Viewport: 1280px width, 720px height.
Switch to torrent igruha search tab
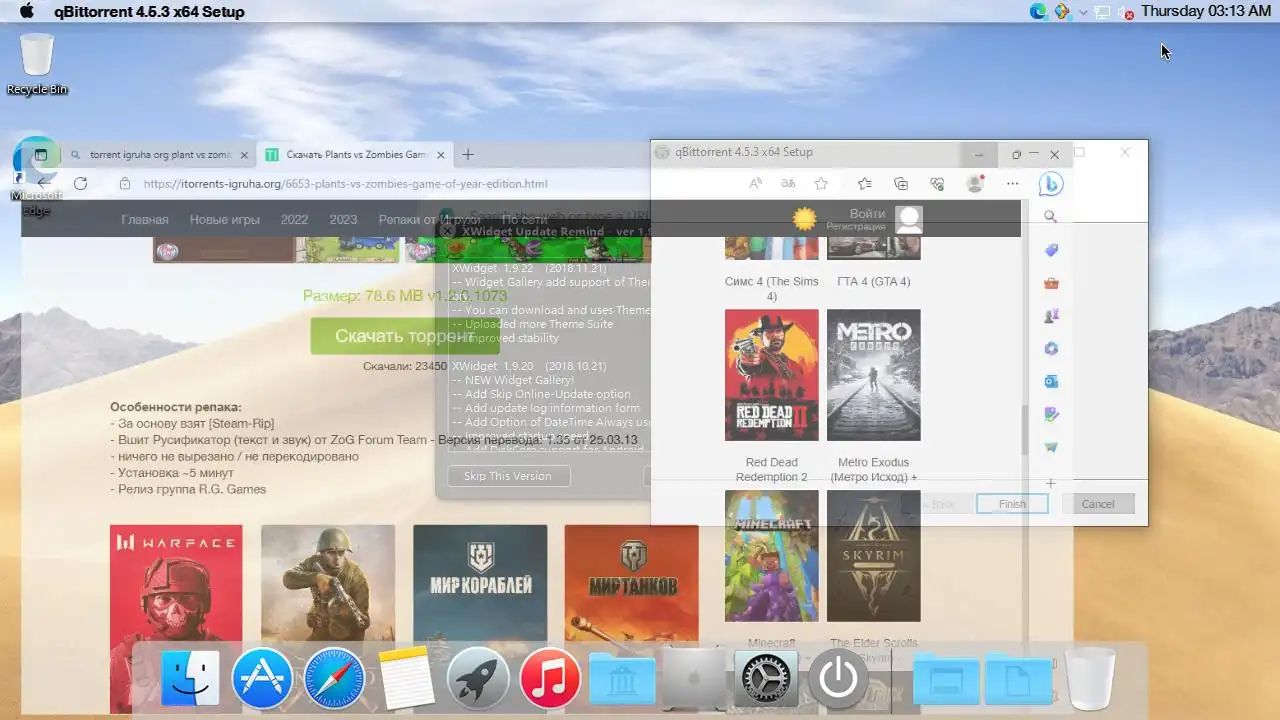tap(159, 155)
